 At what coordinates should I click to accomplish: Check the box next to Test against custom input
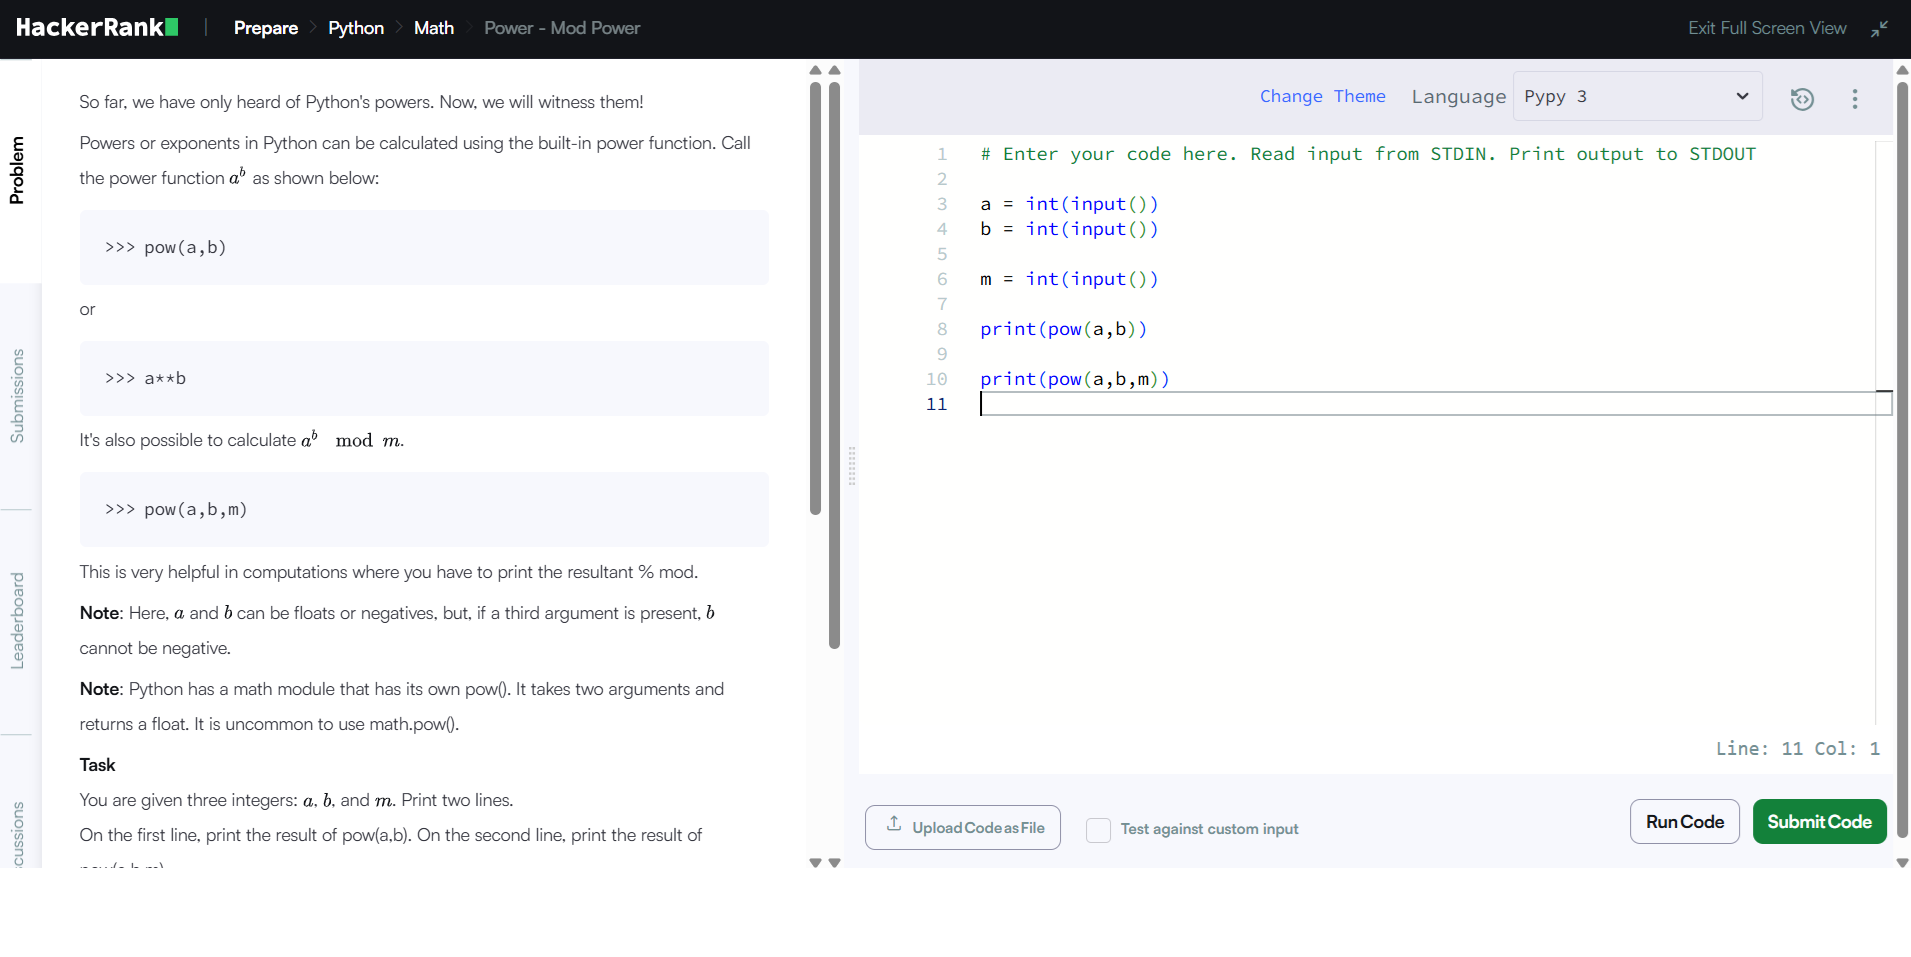tap(1099, 830)
